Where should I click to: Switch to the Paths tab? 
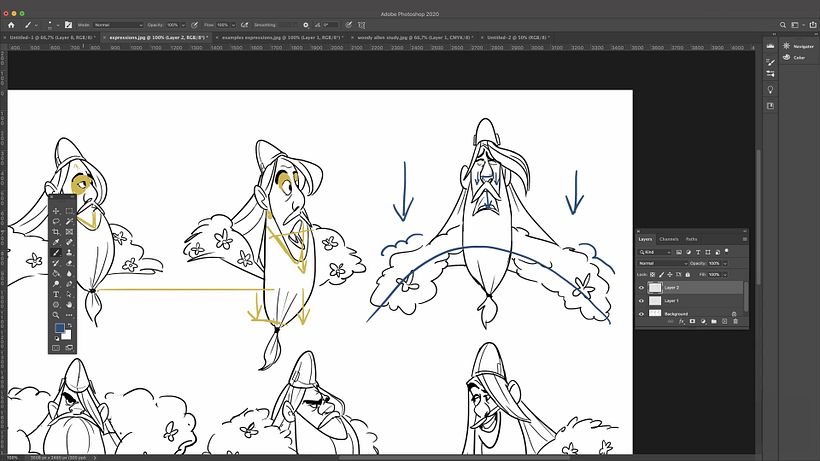(691, 239)
